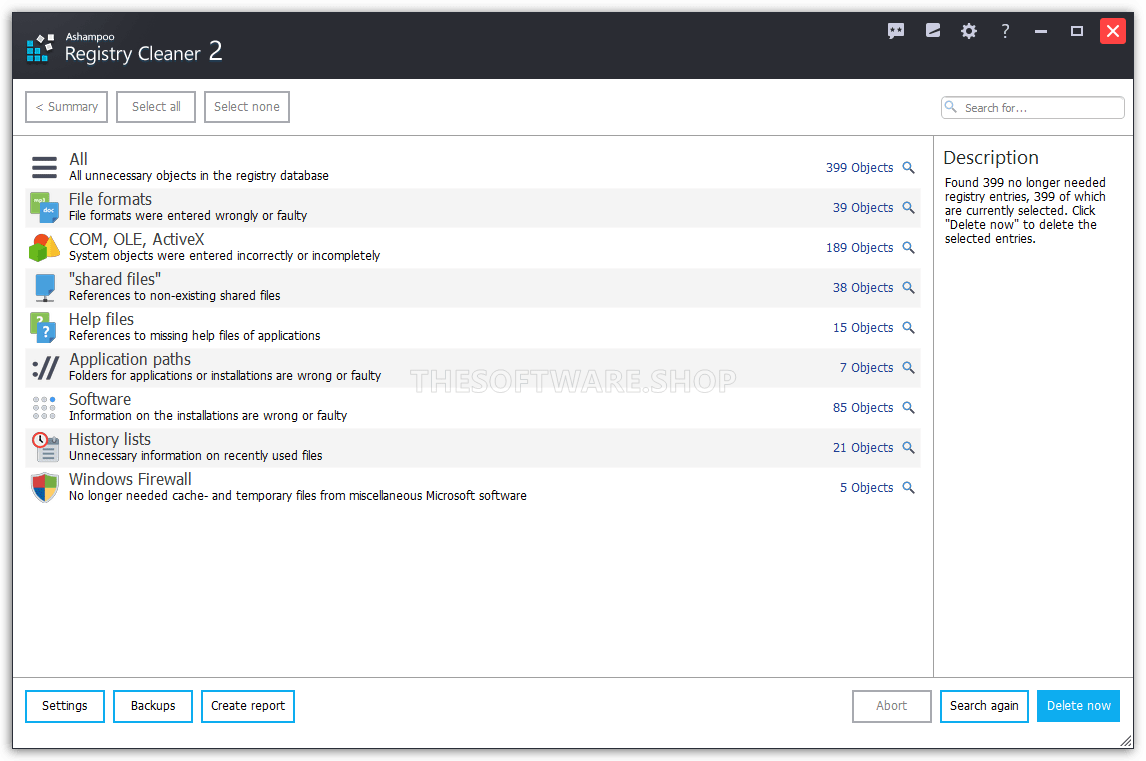Open the 15 Objects link
The width and height of the screenshot is (1146, 761).
click(x=863, y=328)
